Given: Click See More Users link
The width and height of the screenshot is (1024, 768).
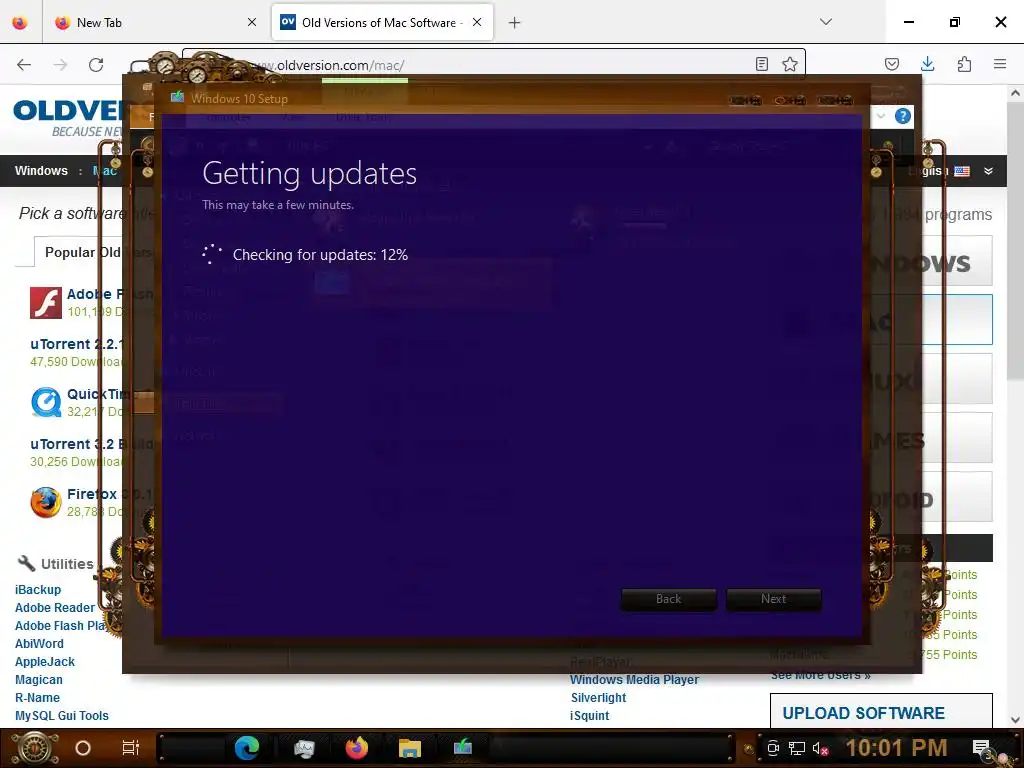Looking at the screenshot, I should (x=820, y=675).
